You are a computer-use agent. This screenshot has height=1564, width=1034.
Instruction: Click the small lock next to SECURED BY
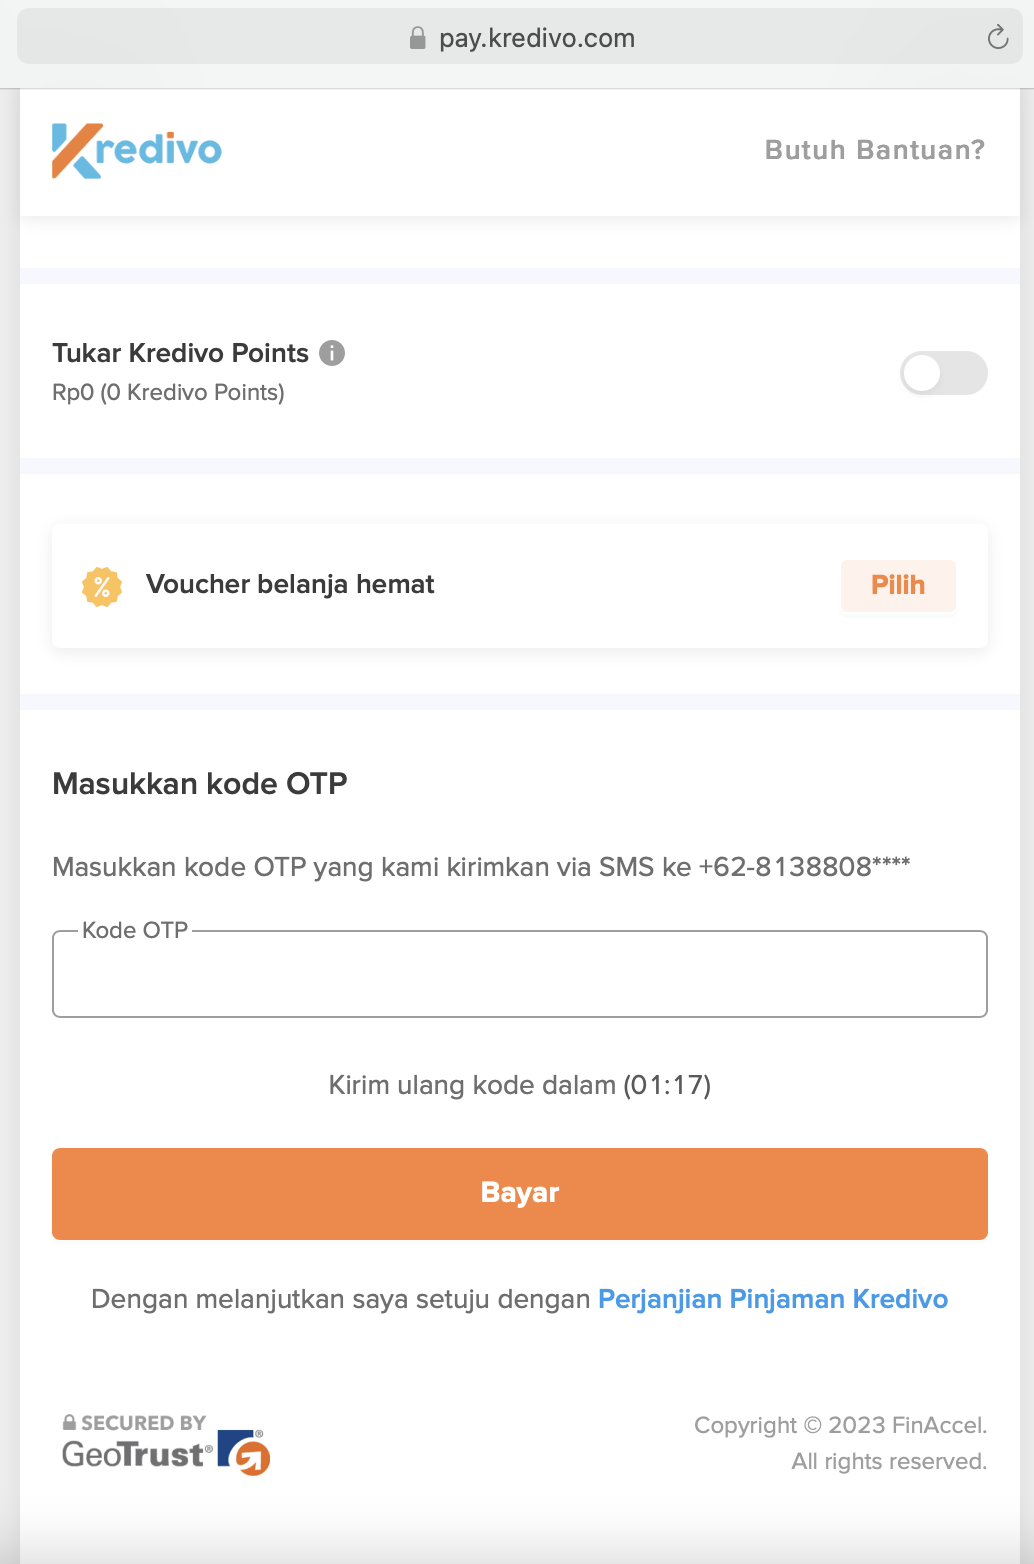69,1422
